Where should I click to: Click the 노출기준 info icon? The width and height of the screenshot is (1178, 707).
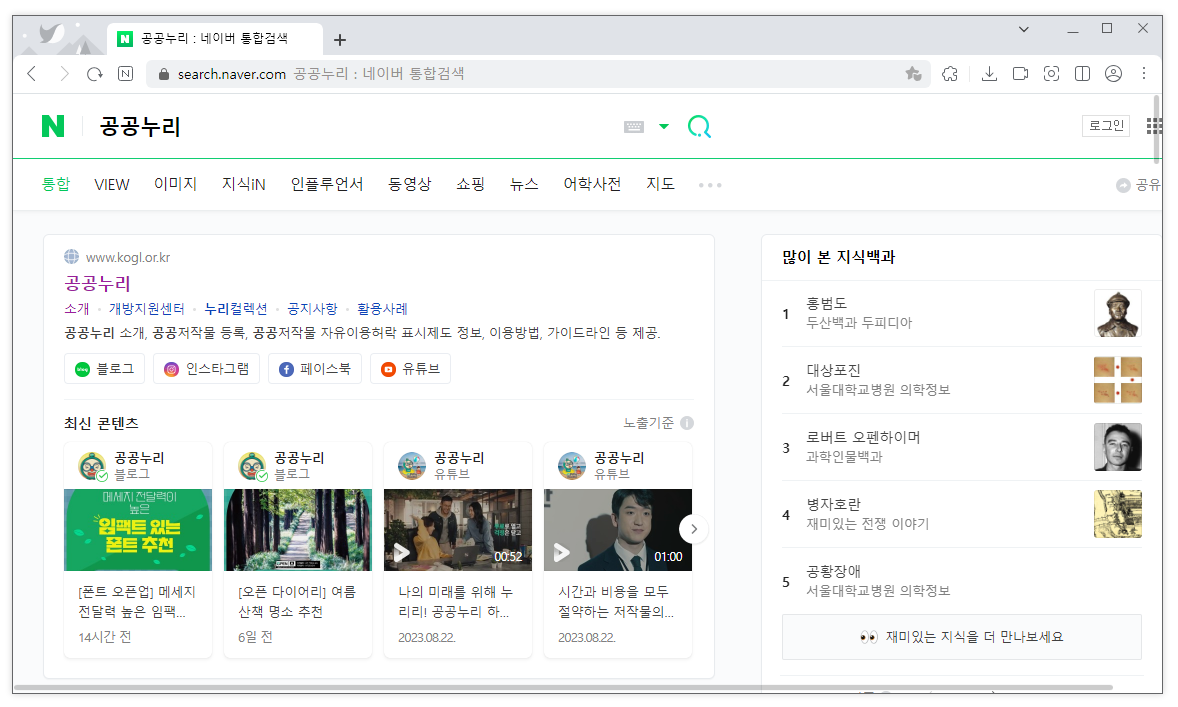(687, 423)
